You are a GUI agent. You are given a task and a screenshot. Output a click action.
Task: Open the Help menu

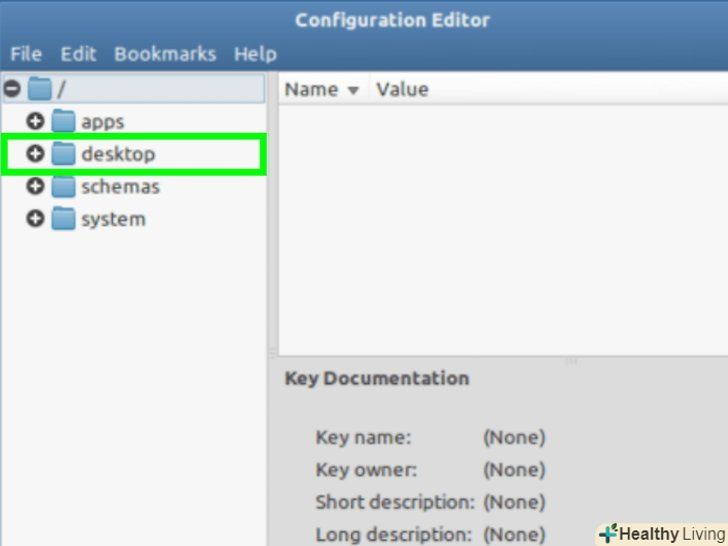pos(255,54)
